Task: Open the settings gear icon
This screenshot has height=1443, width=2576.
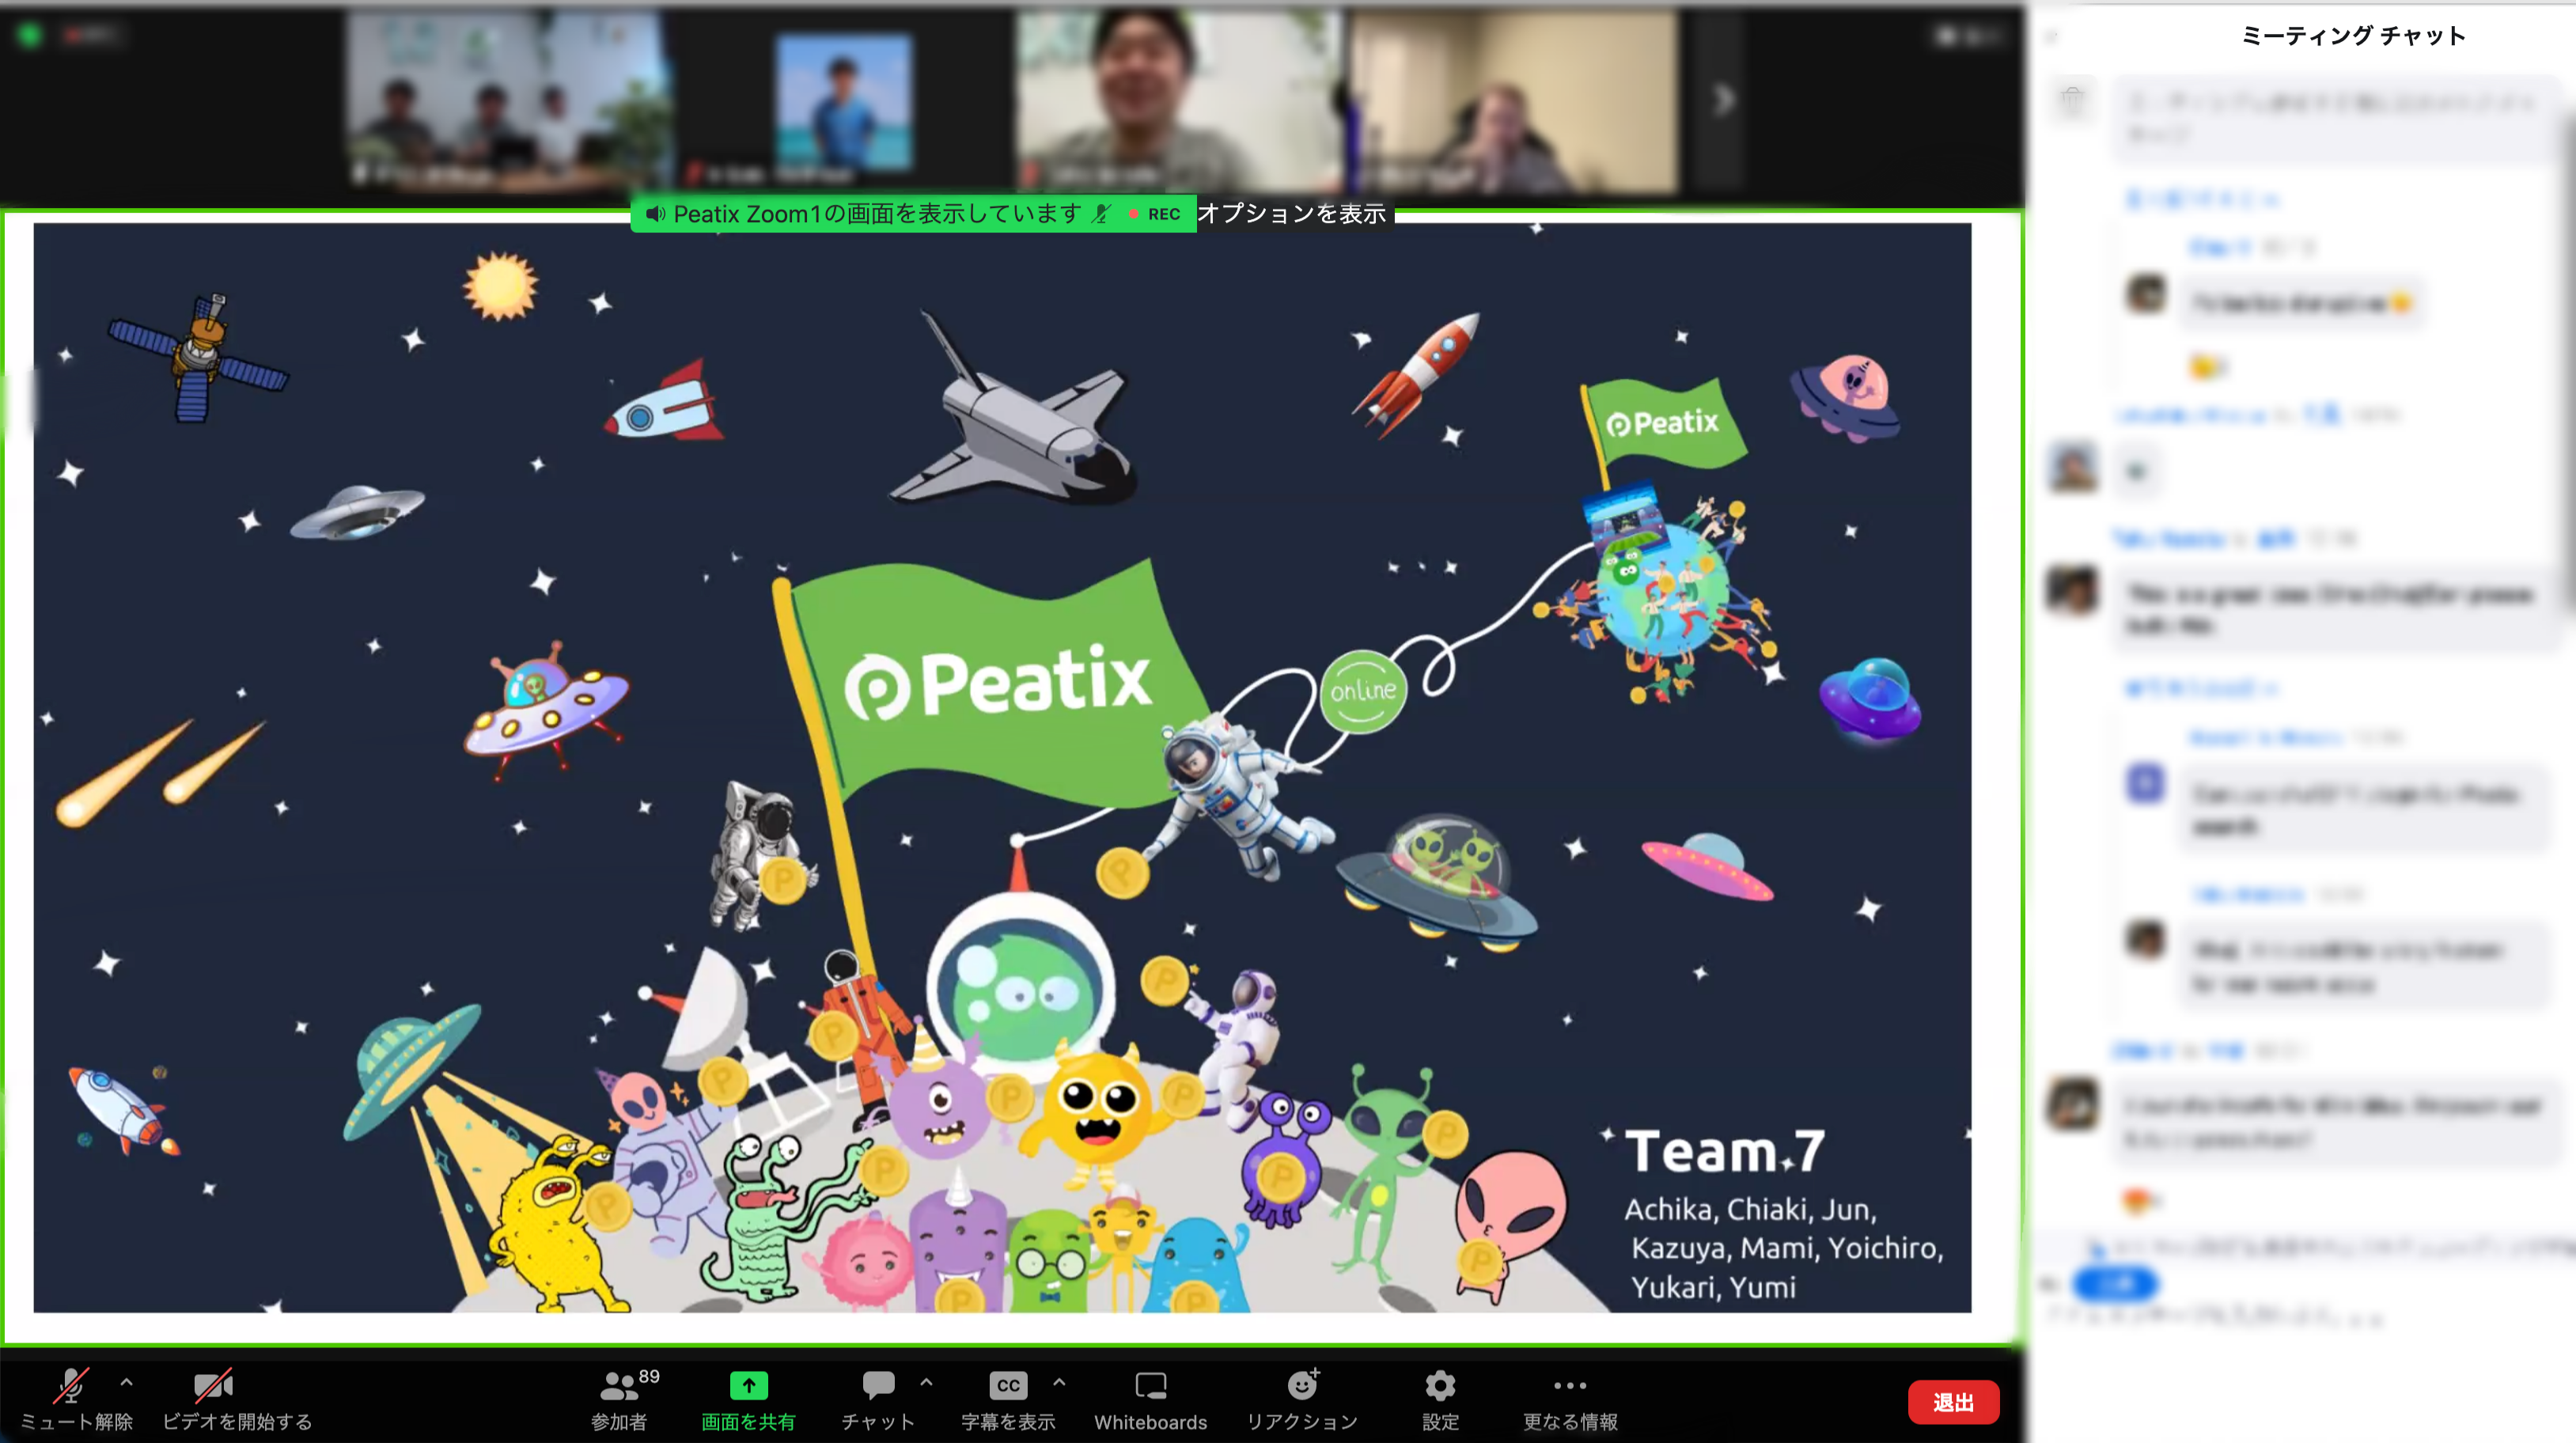Action: (1440, 1386)
